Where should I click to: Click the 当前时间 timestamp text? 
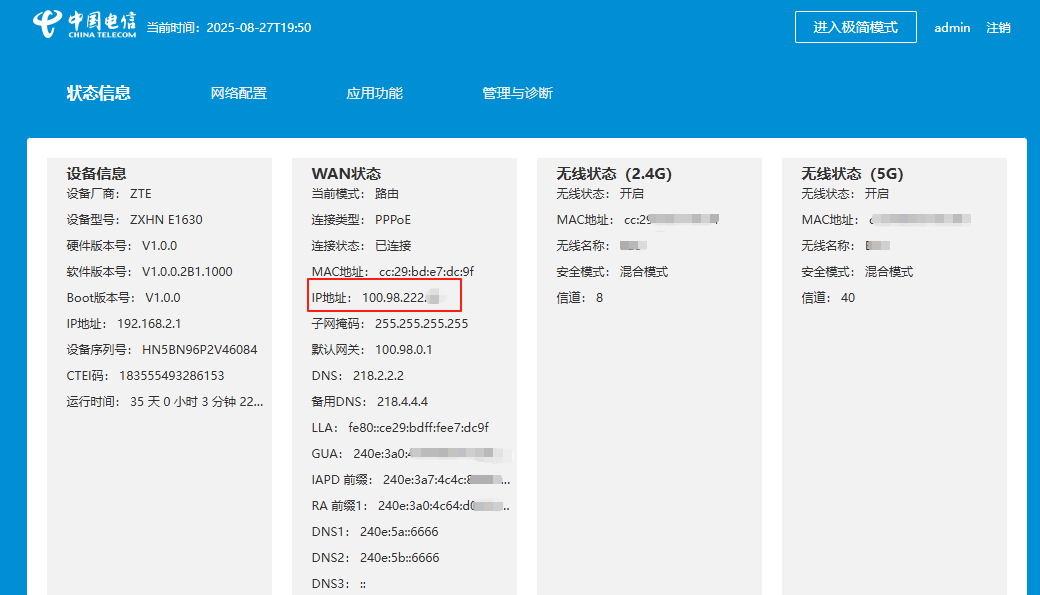pyautogui.click(x=227, y=28)
